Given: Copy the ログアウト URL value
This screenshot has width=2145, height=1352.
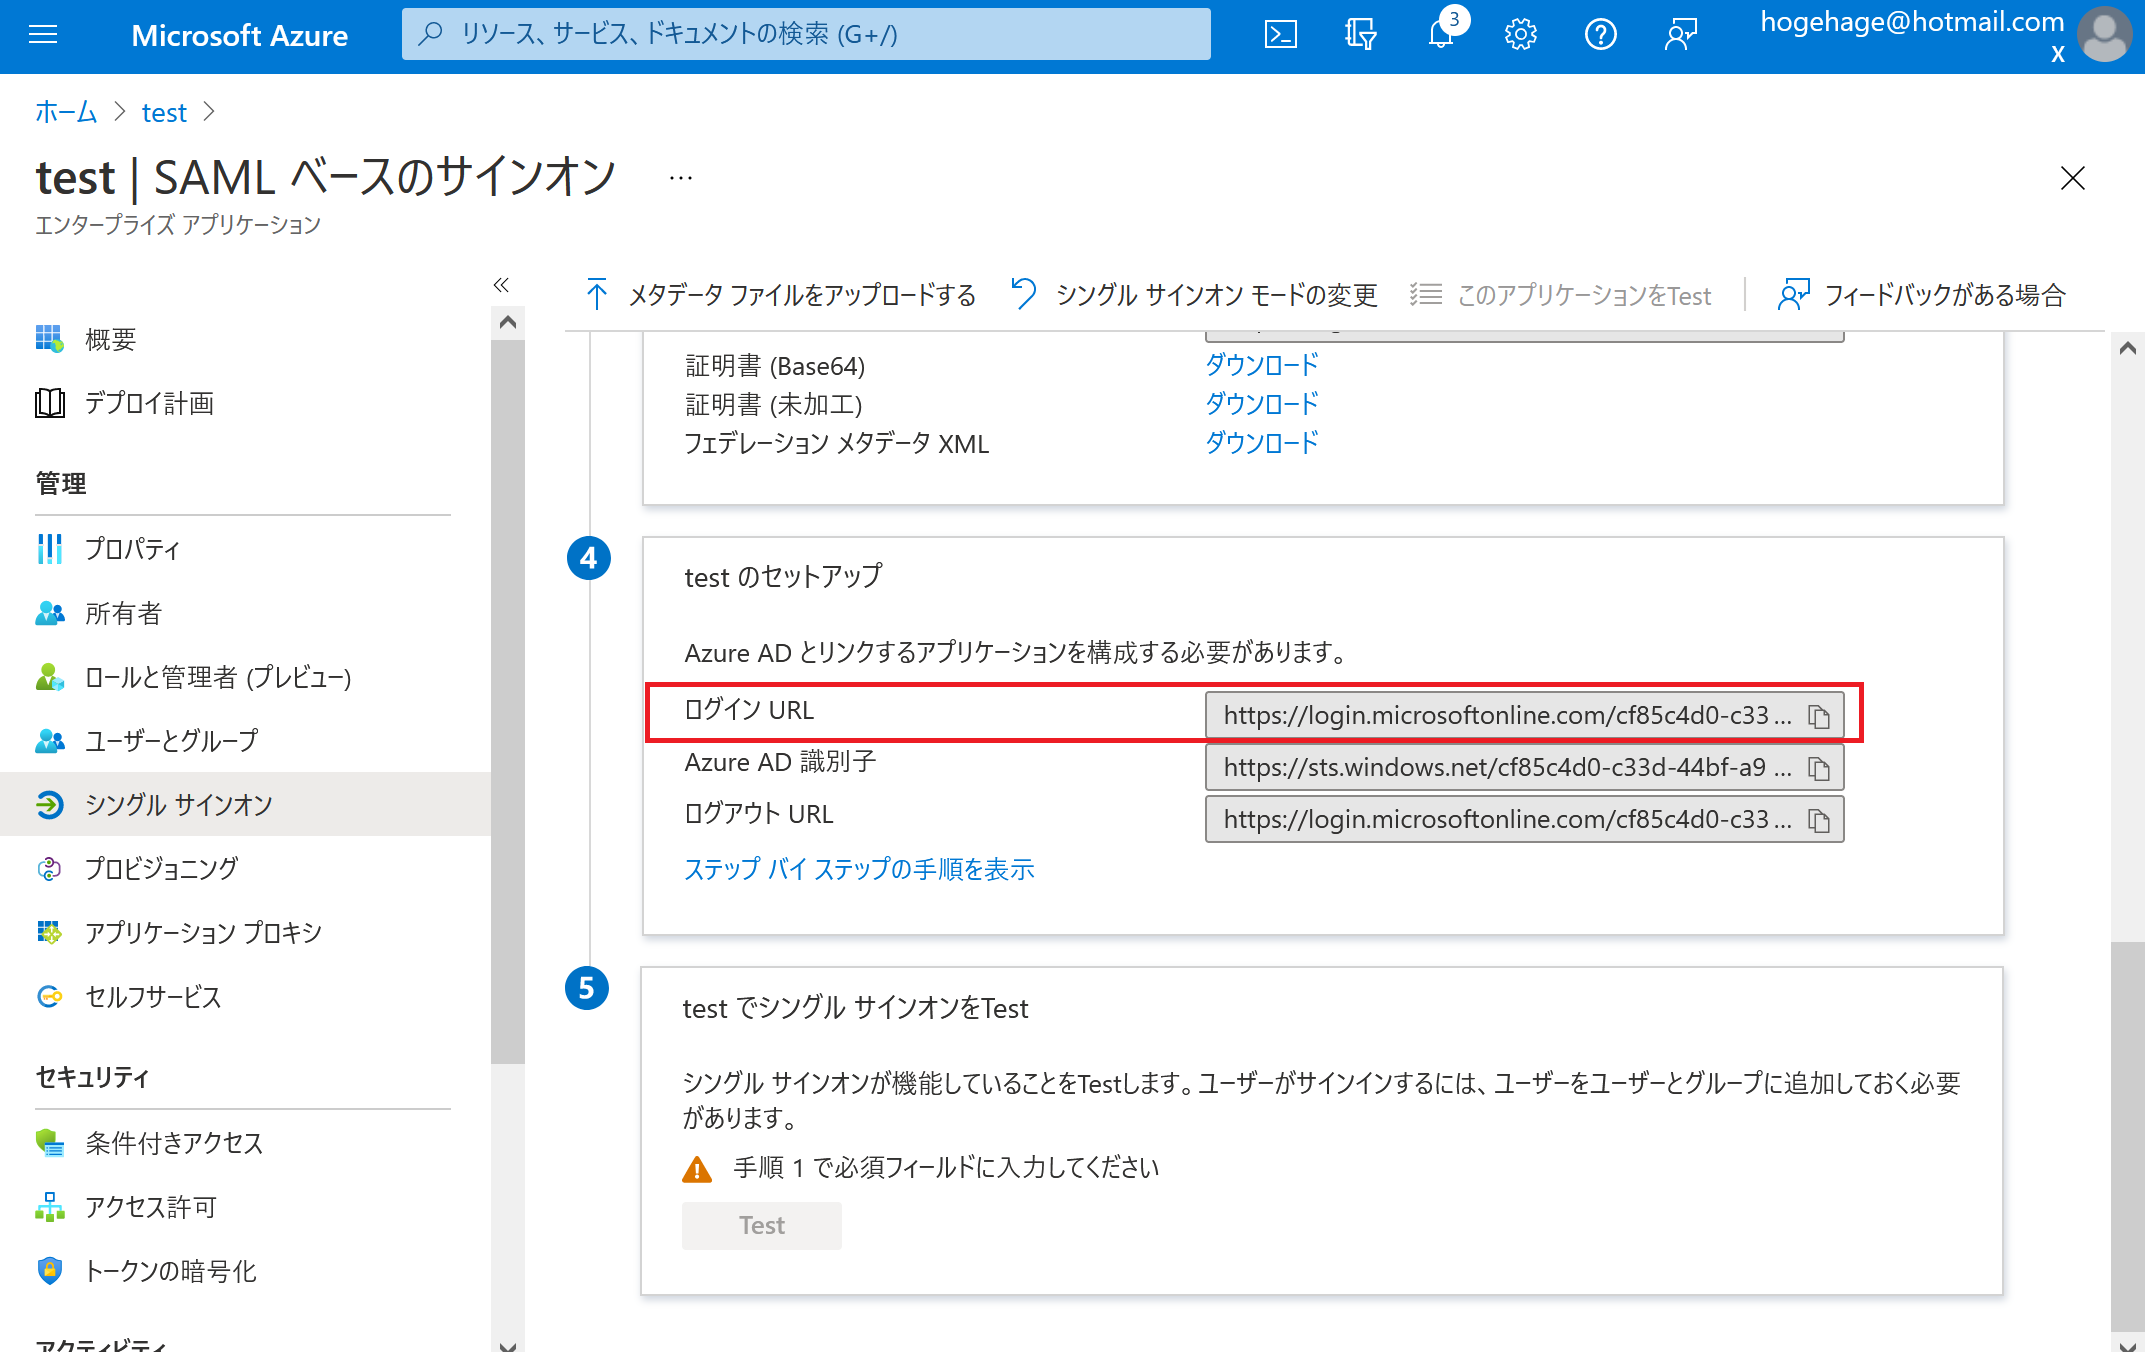Looking at the screenshot, I should (1819, 820).
